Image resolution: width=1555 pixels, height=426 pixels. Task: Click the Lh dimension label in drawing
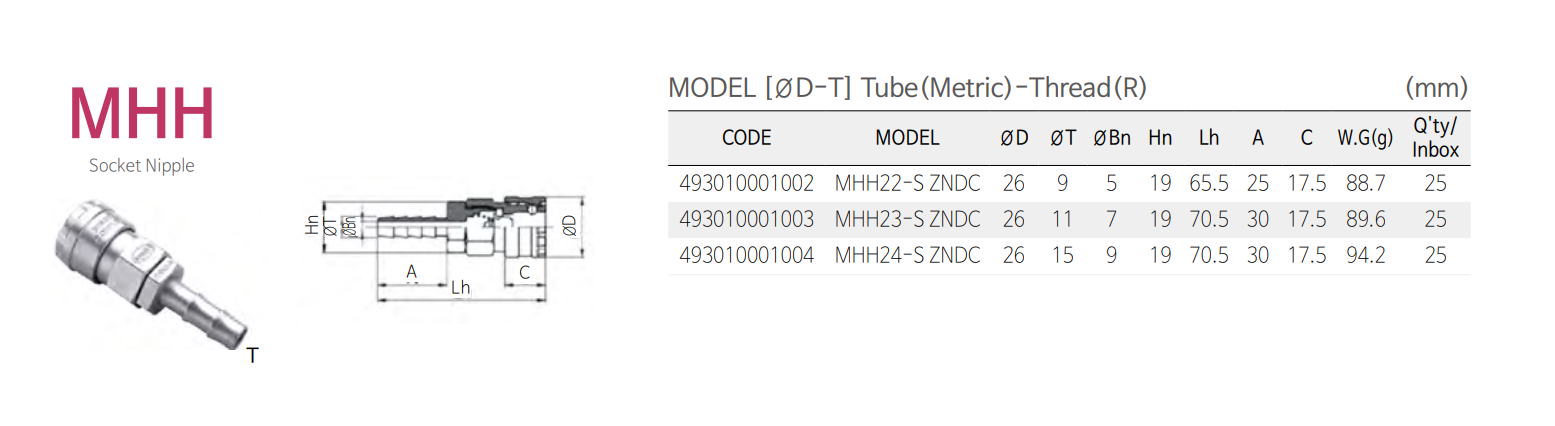coord(460,288)
